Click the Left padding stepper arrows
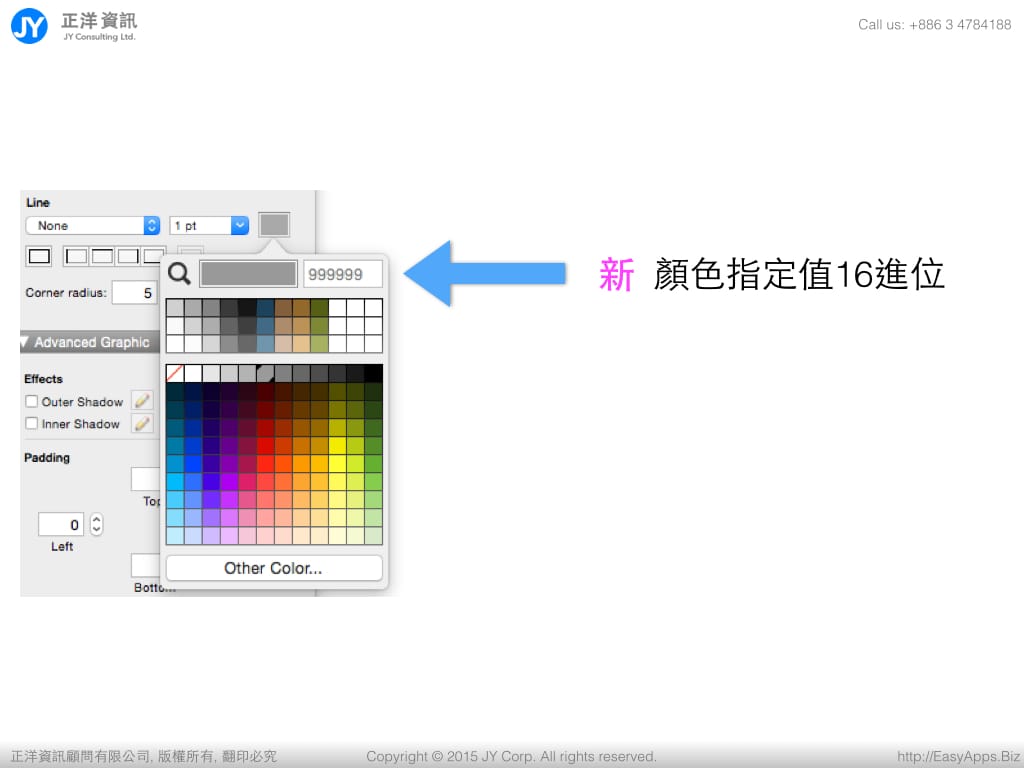 [97, 524]
